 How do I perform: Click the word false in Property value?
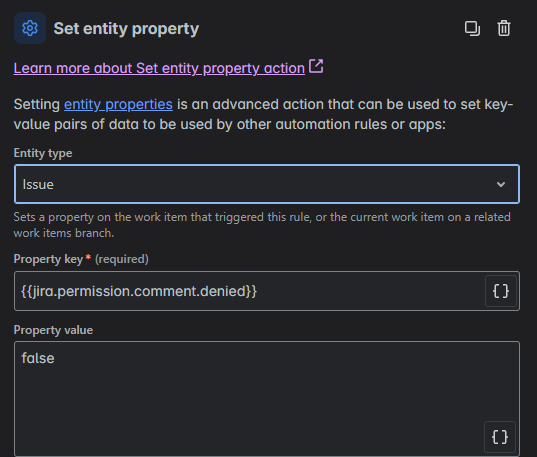click(38, 358)
